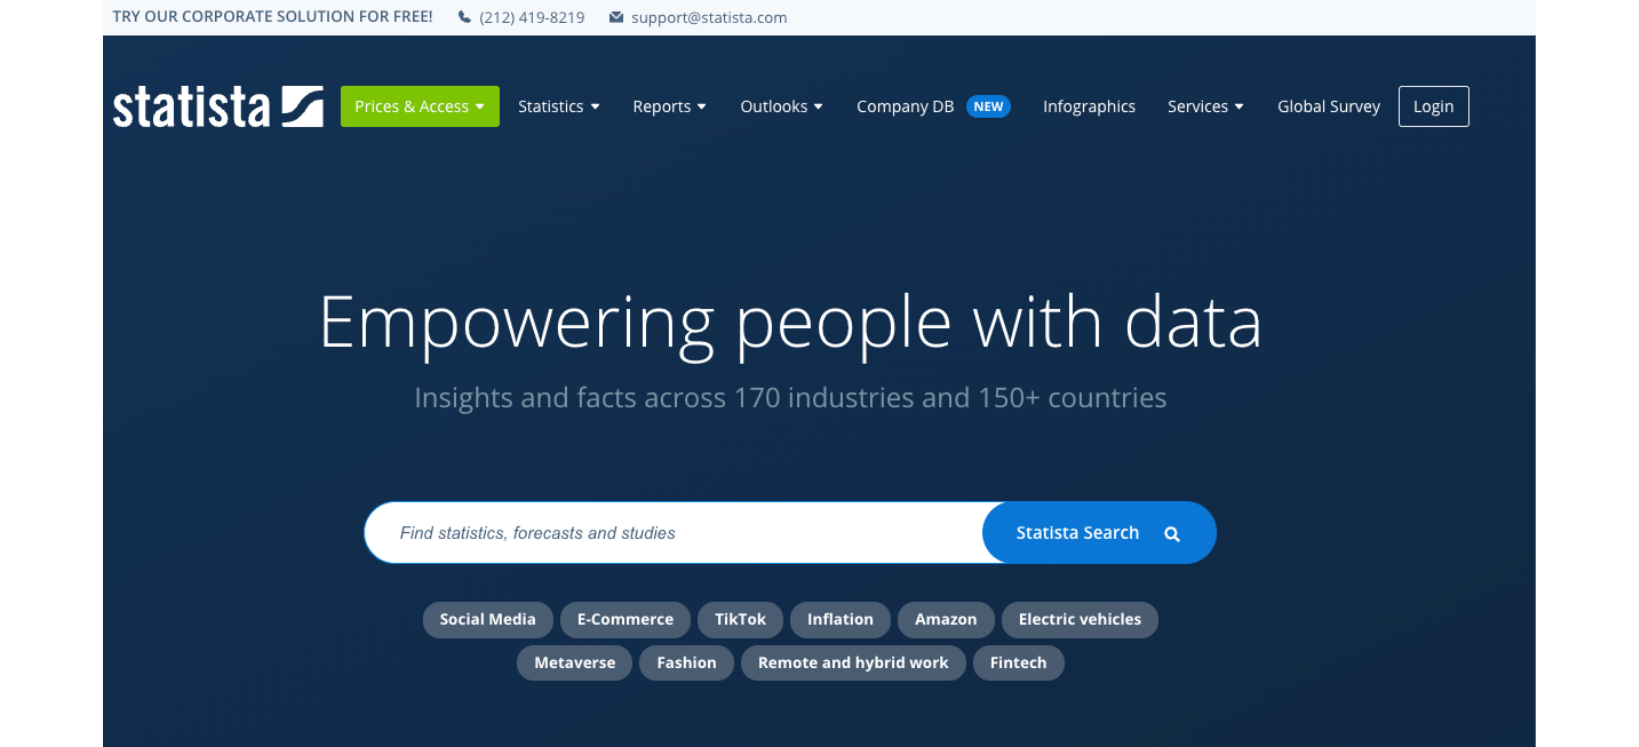Select the E-Commerce topic tag
1639x747 pixels.
[625, 620]
